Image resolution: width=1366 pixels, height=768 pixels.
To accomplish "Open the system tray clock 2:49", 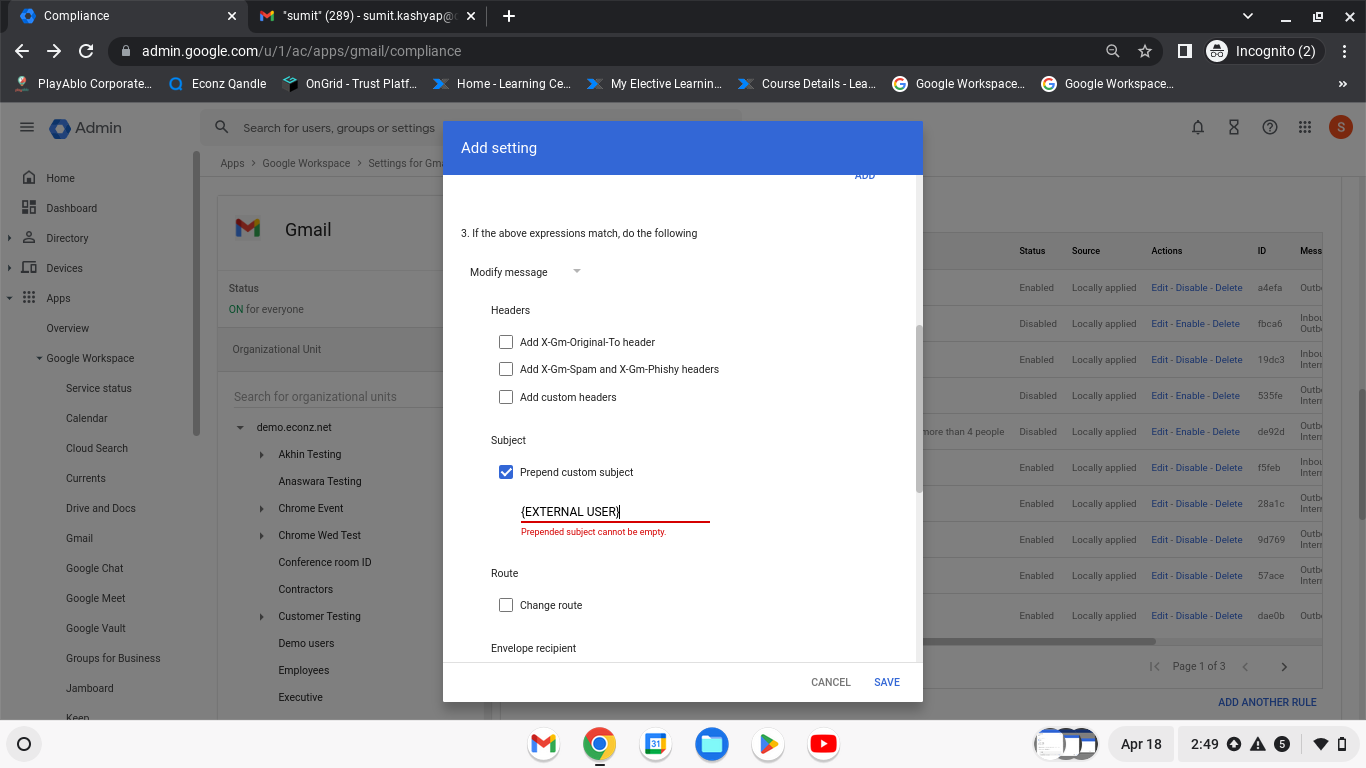I will (x=1205, y=744).
